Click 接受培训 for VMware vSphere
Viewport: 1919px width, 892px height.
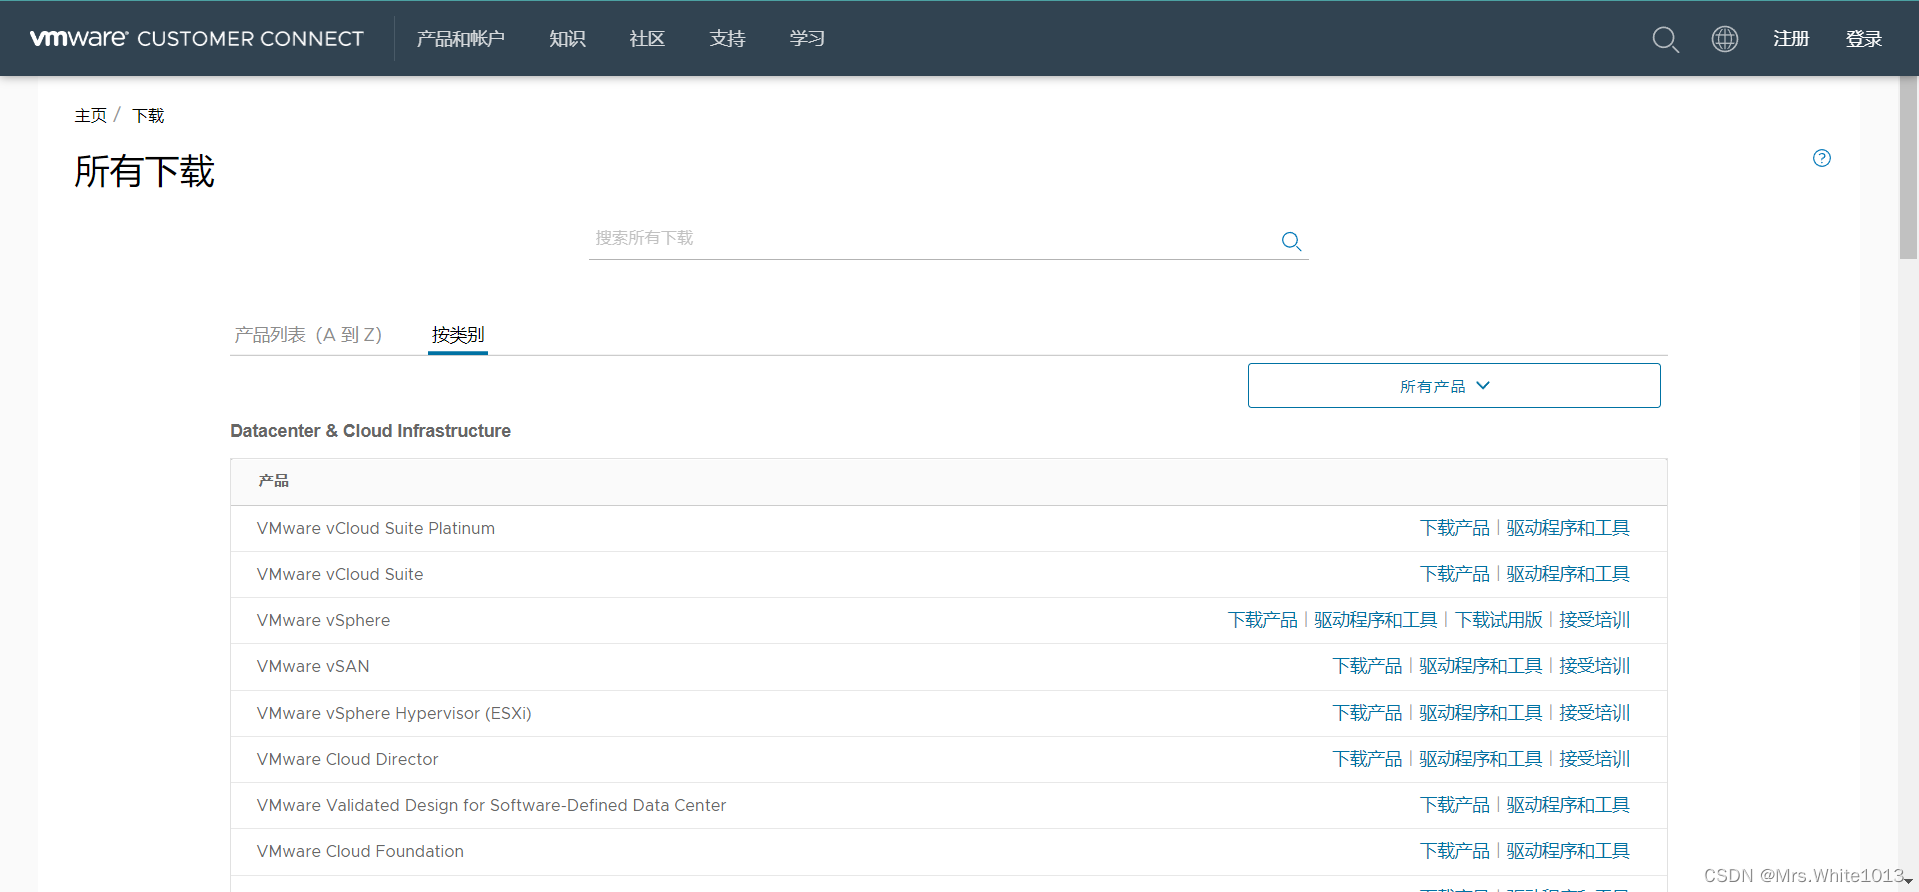[x=1595, y=620]
